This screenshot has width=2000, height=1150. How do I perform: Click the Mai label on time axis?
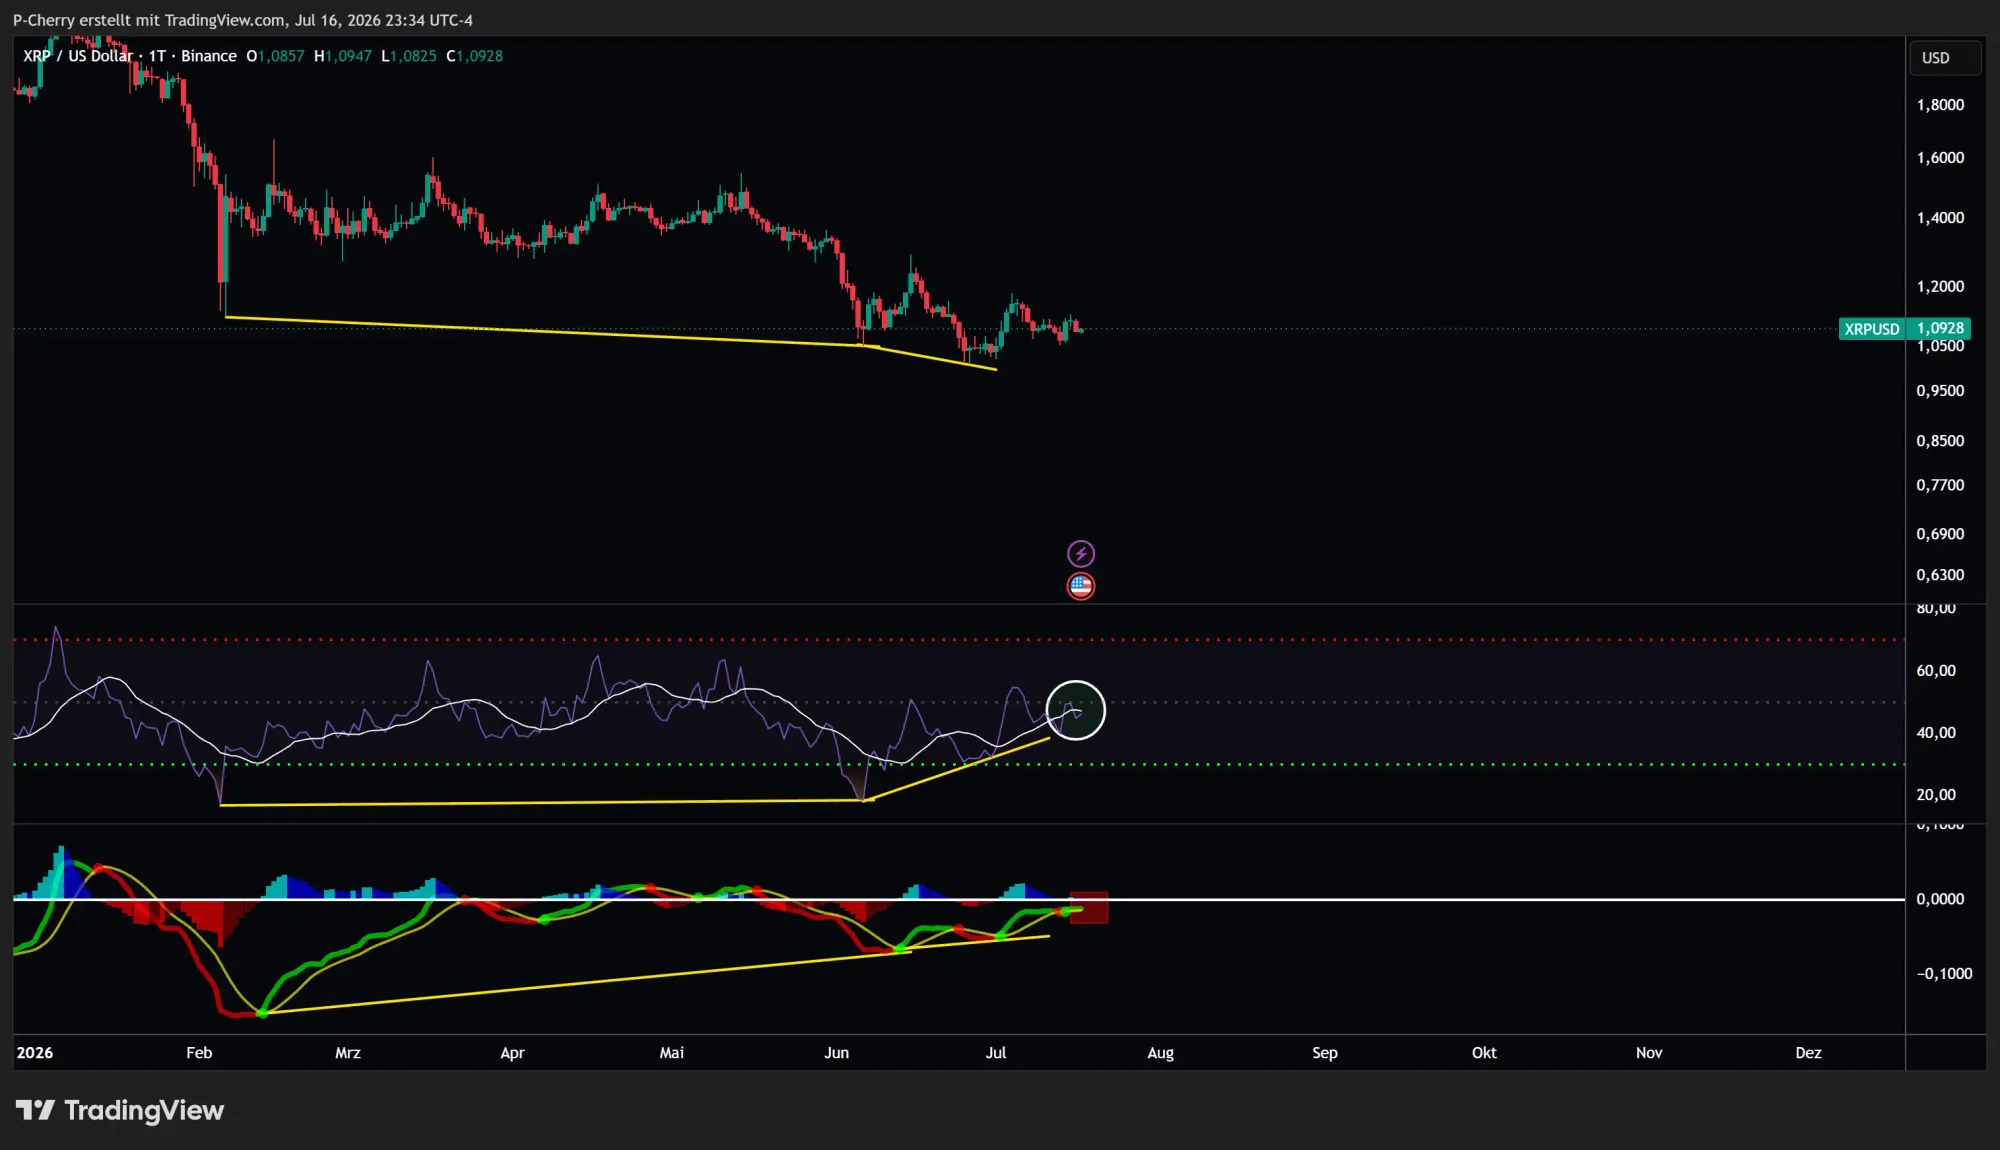[x=672, y=1053]
